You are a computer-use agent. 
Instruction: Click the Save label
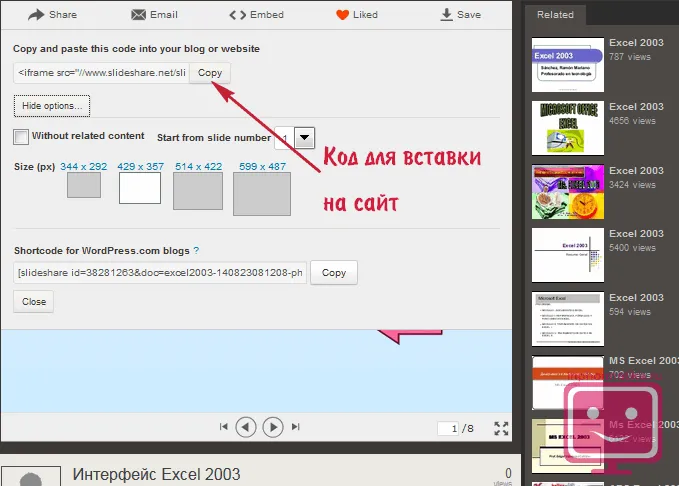tap(469, 15)
